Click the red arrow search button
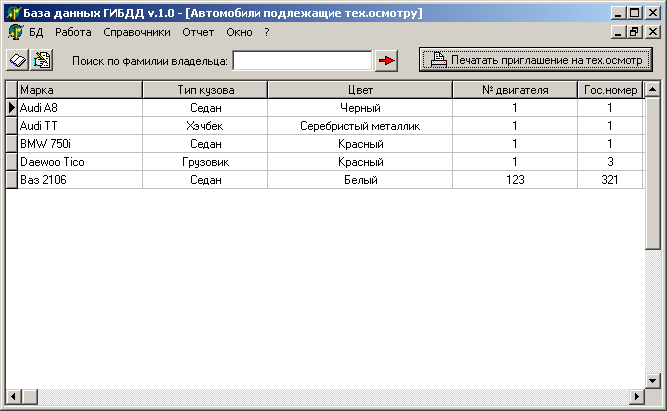Image resolution: width=667 pixels, height=411 pixels. click(x=386, y=61)
